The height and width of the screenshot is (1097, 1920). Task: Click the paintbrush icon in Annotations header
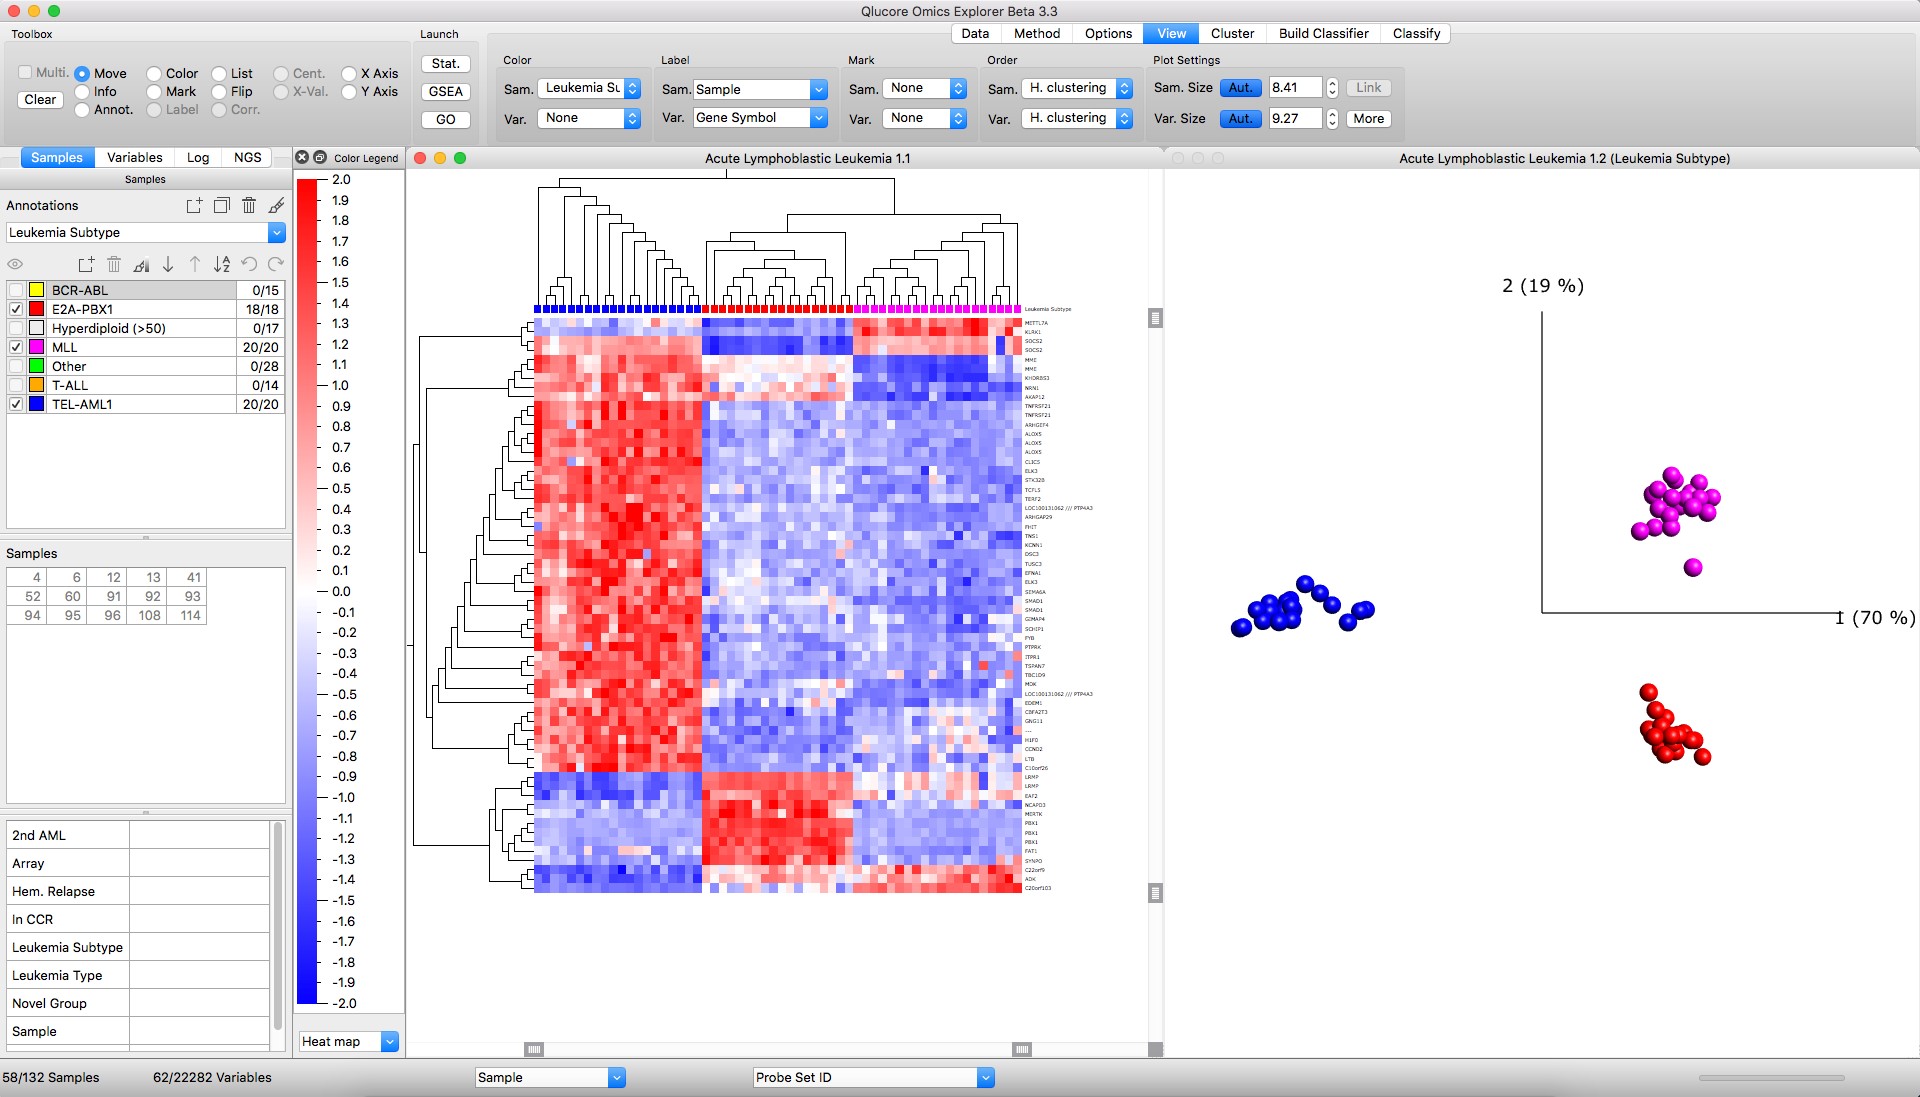click(x=276, y=205)
